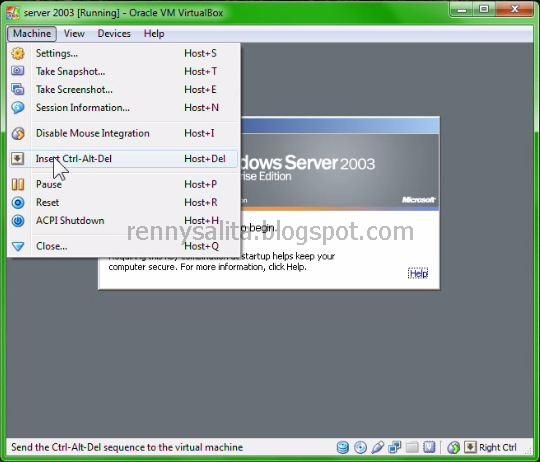Image resolution: width=540 pixels, height=462 pixels.
Task: Click the mouse integration icon in the menu
Action: point(18,134)
